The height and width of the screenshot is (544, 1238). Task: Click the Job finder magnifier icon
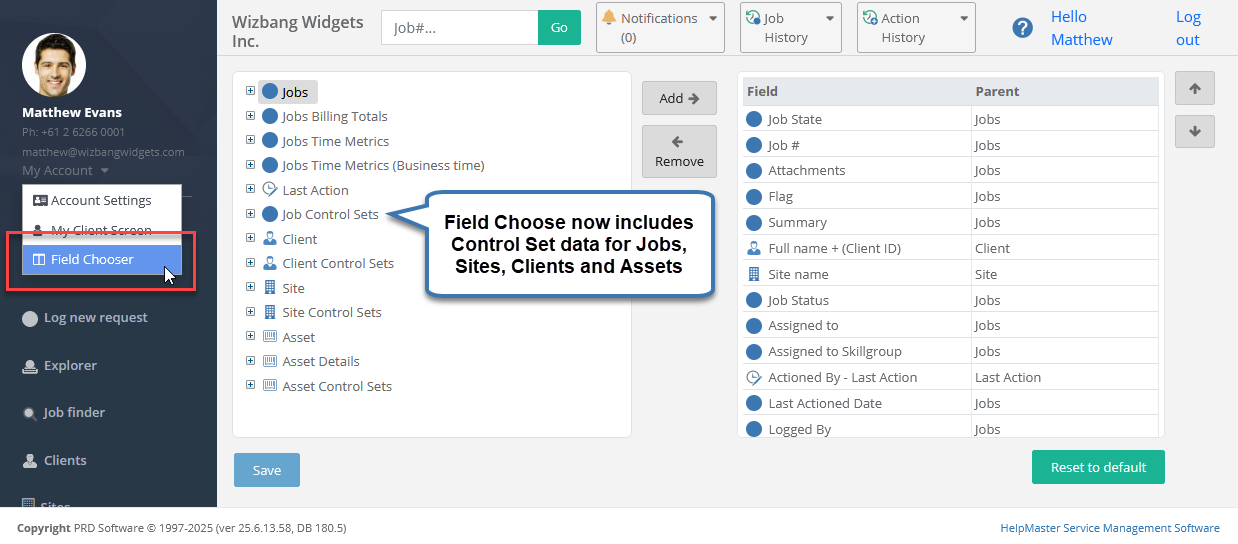(30, 413)
